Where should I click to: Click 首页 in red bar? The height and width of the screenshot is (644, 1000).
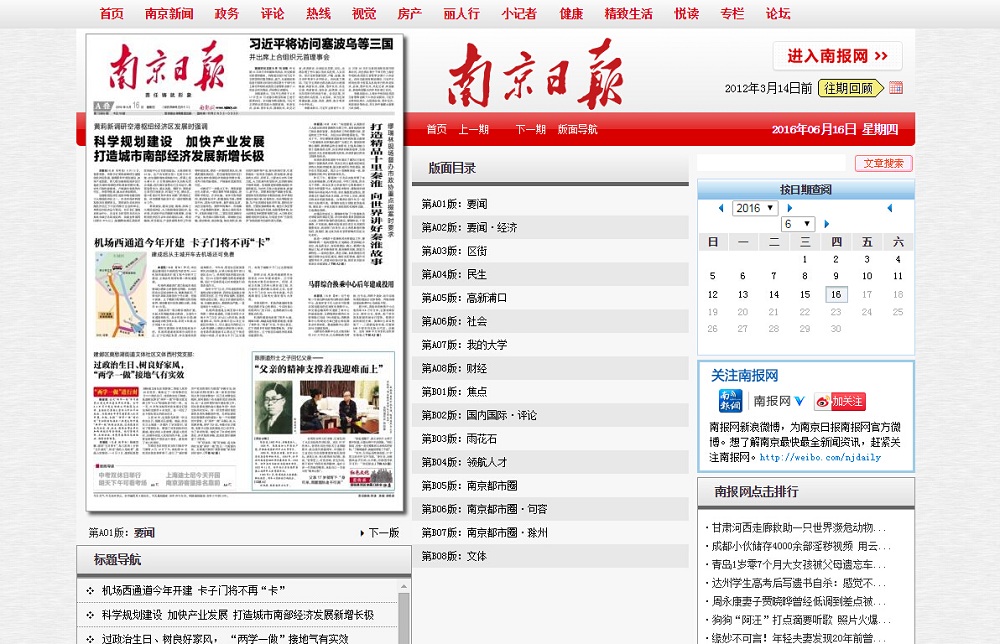coord(437,129)
